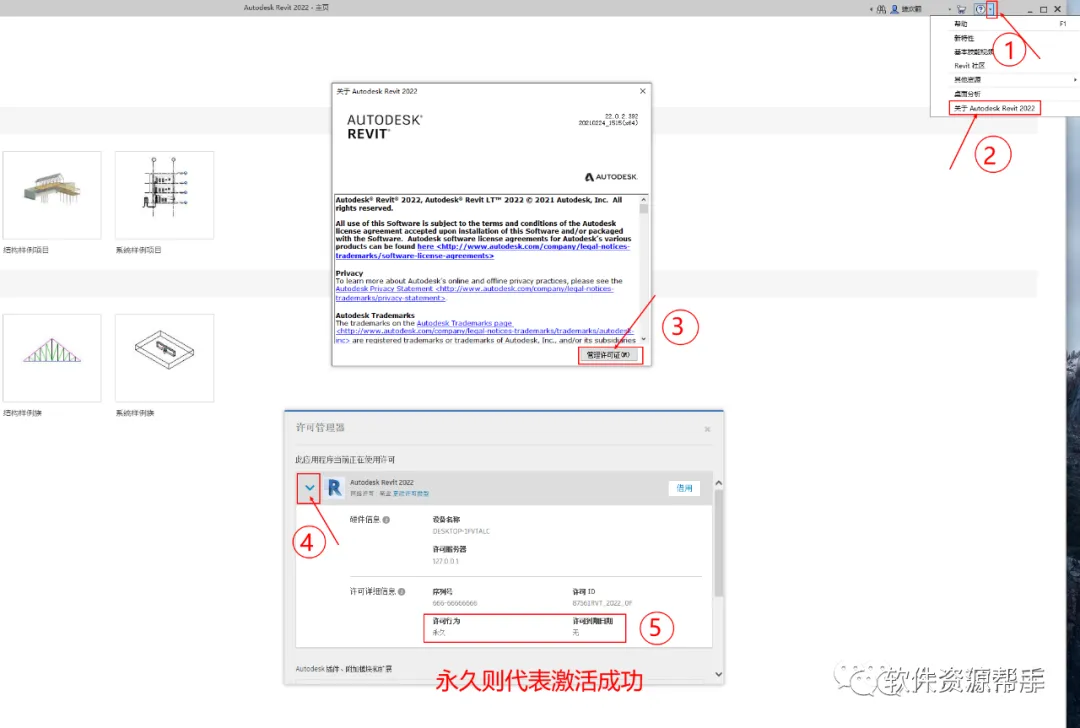Image resolution: width=1080 pixels, height=728 pixels.
Task: Click the Autodesk logo in the About dialog
Action: point(611,177)
